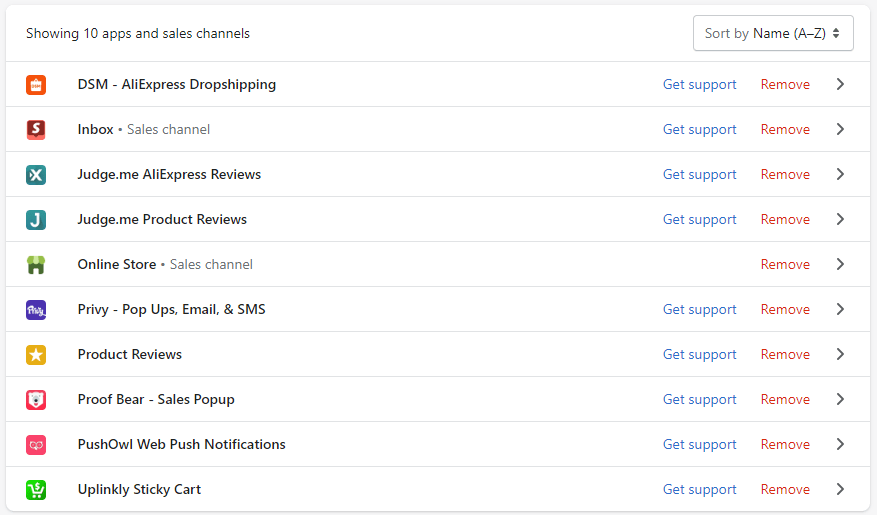Remove the Online Store sales channel
The height and width of the screenshot is (515, 877).
[x=785, y=265]
